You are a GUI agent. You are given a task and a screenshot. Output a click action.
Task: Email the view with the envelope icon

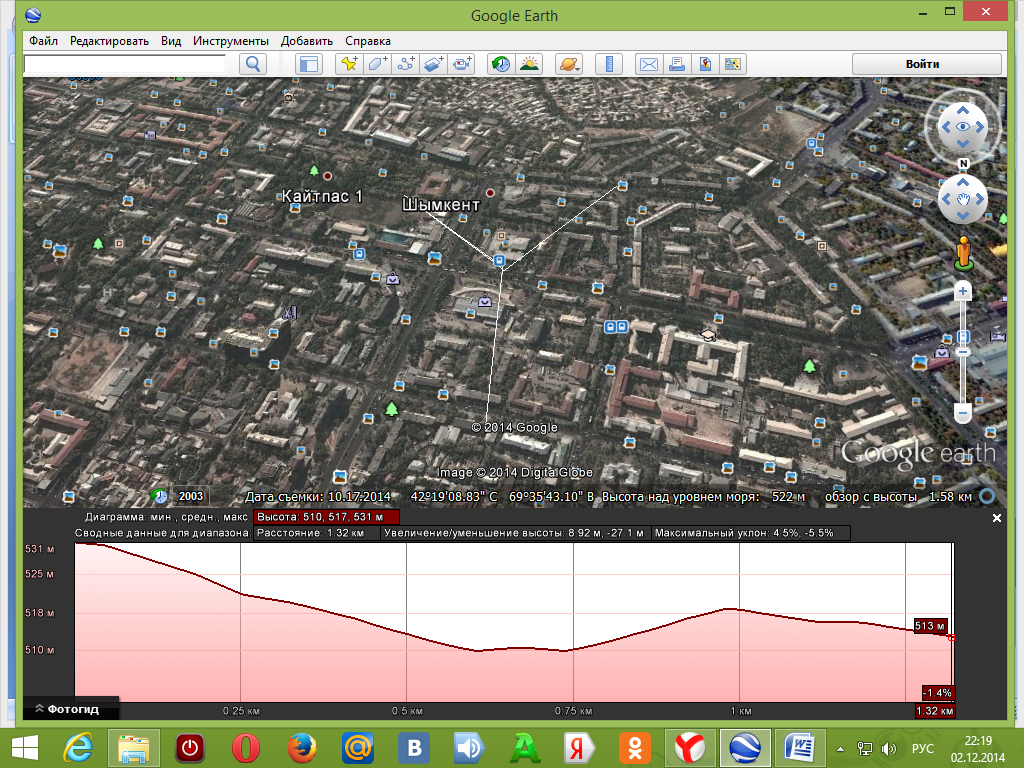point(648,64)
